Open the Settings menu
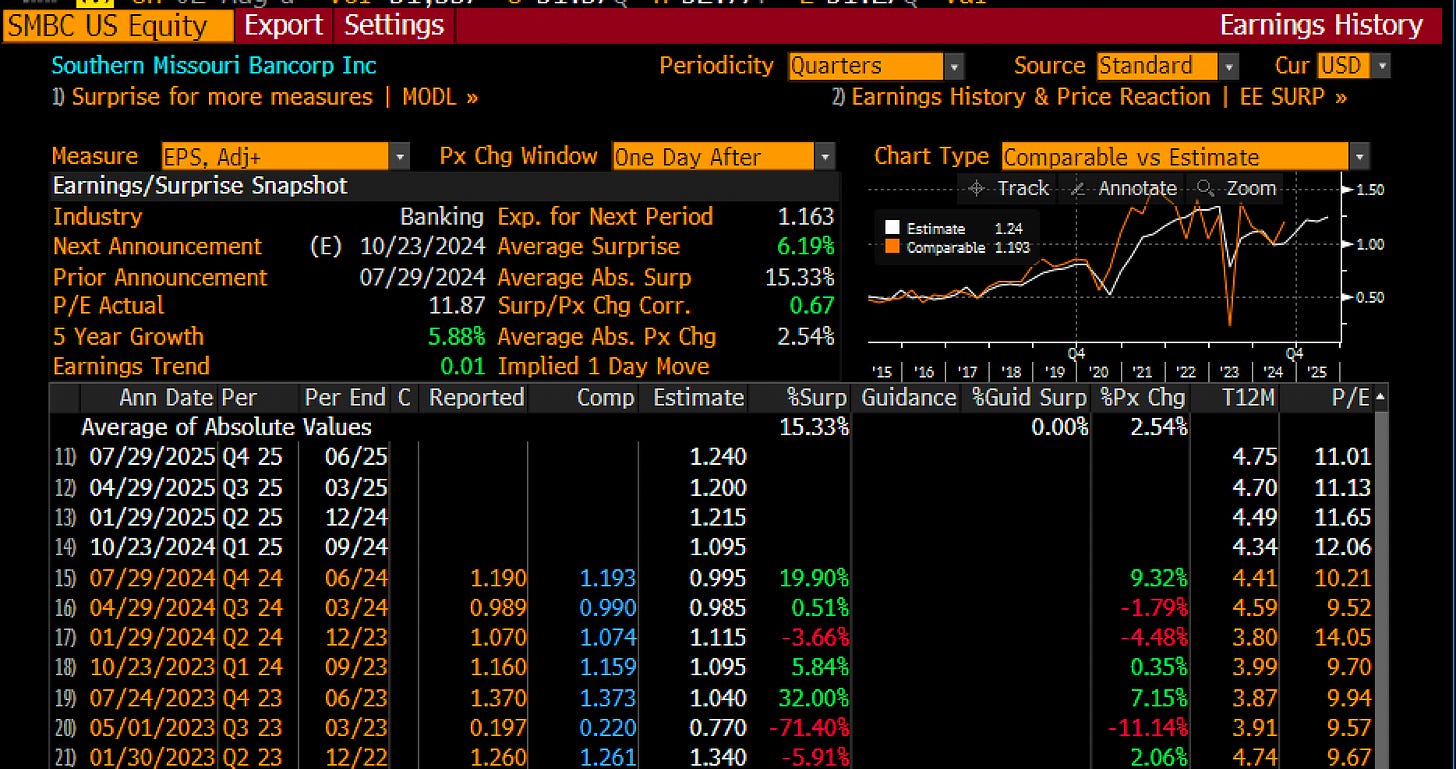The image size is (1456, 769). [x=394, y=25]
